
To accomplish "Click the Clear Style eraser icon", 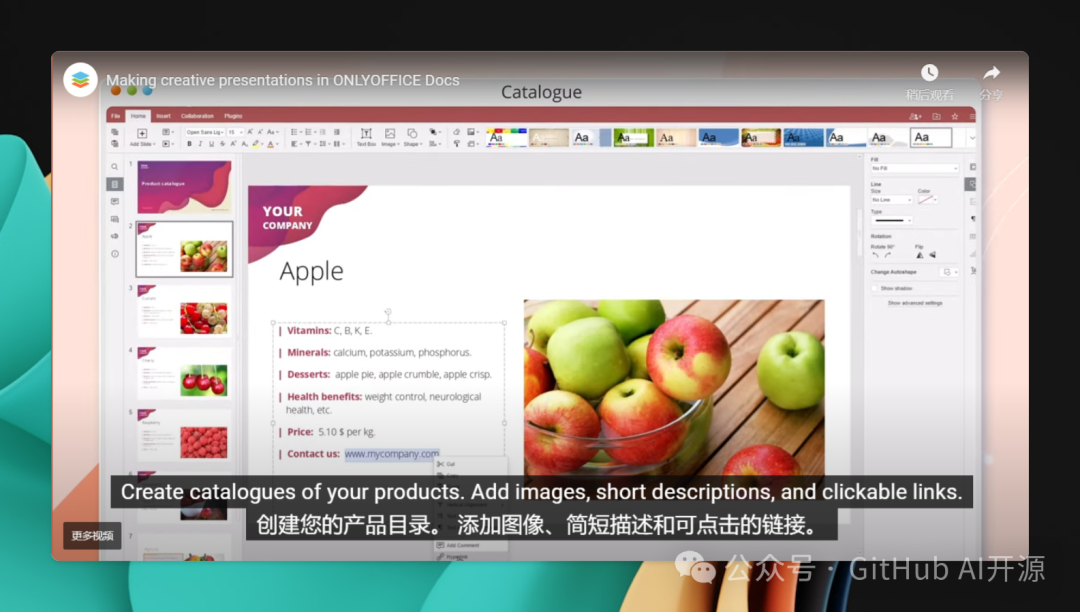I will 456,132.
